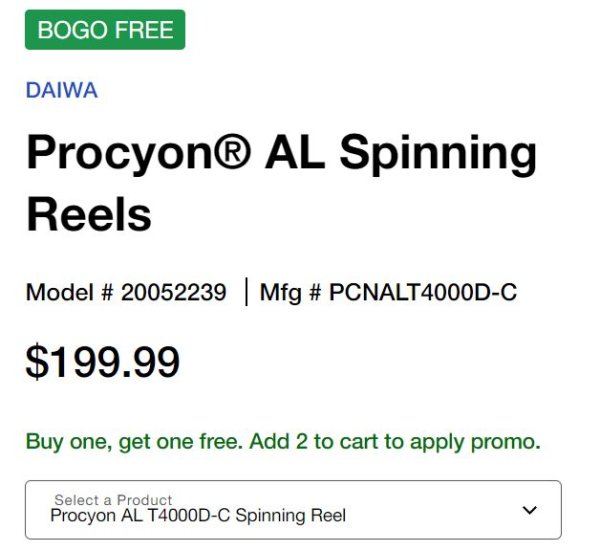Click the Add 2 to cart promo sentence
The height and width of the screenshot is (551, 600).
coord(395,442)
